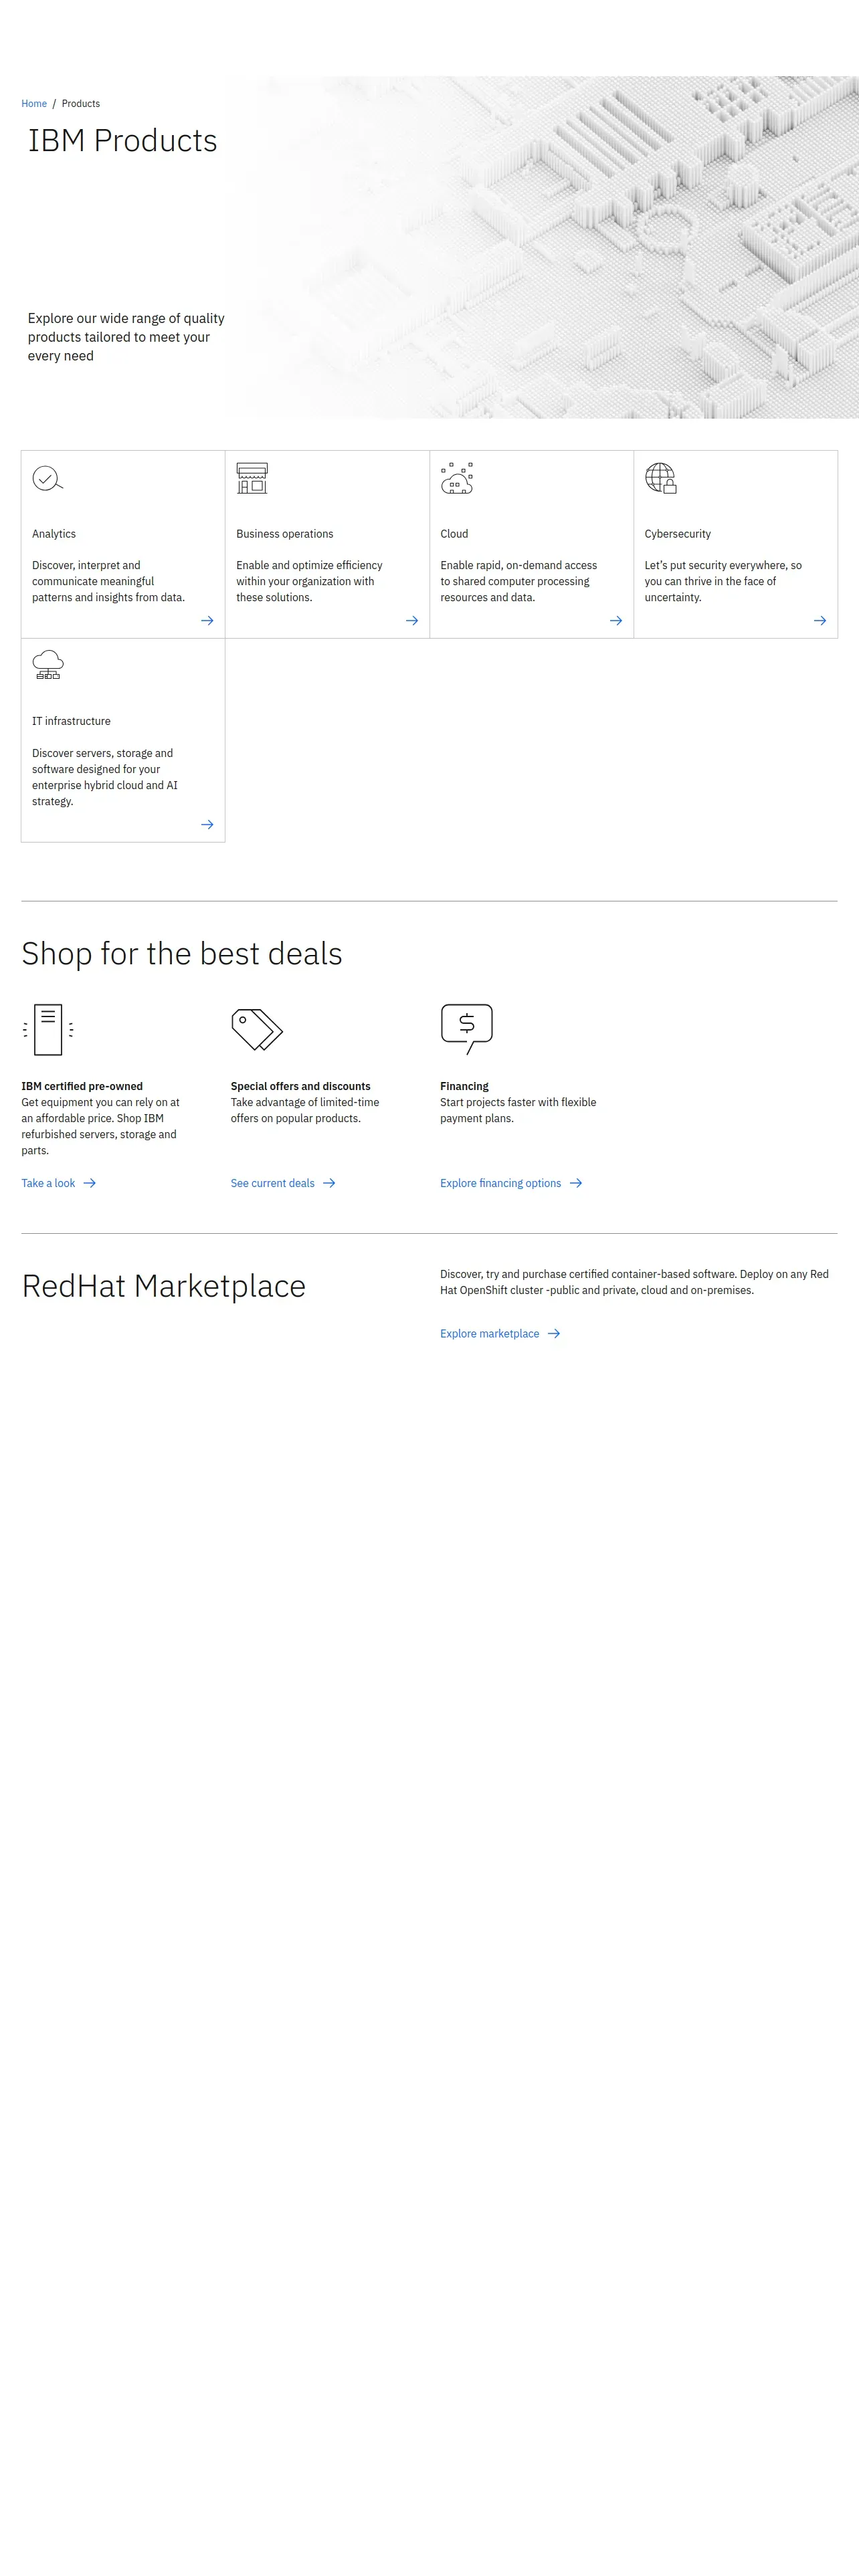Open the Cloud card title
Viewport: 859px width, 2576px height.
[454, 534]
